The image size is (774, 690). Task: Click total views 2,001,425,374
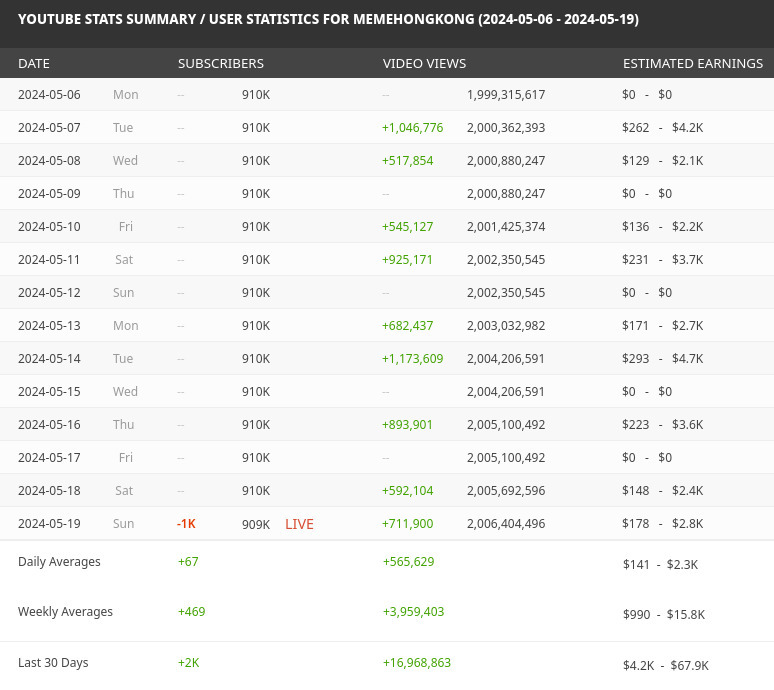pos(506,227)
